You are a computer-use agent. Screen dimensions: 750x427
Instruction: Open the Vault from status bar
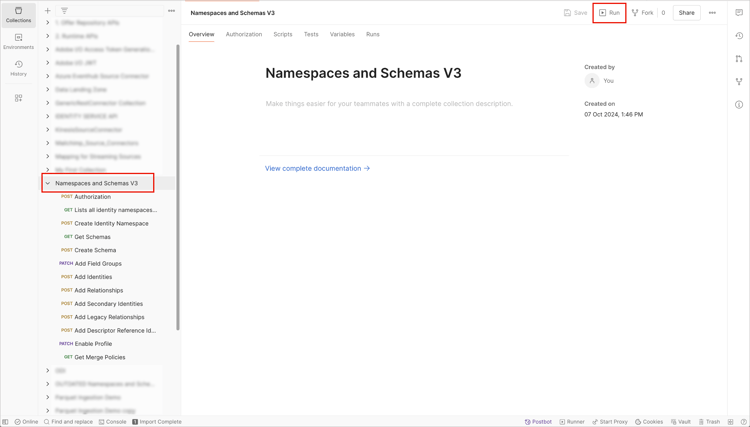pos(681,422)
